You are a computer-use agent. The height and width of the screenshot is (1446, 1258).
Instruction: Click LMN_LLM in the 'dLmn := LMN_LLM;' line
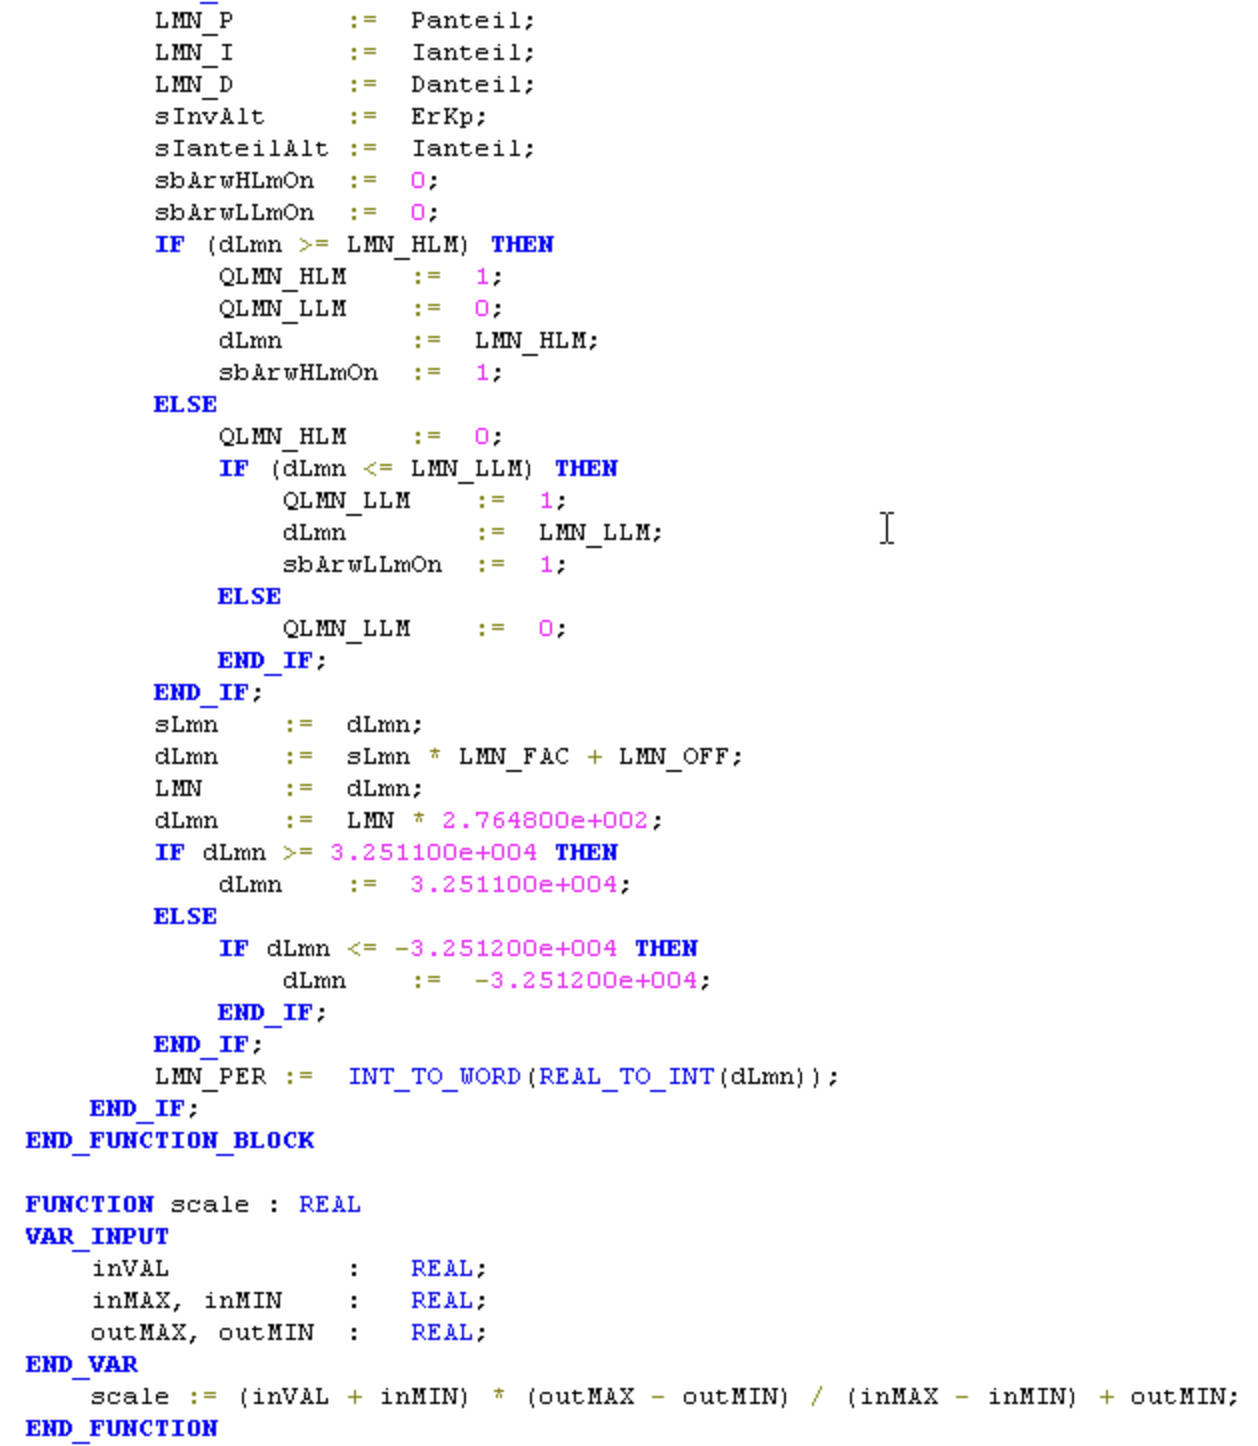[x=594, y=532]
